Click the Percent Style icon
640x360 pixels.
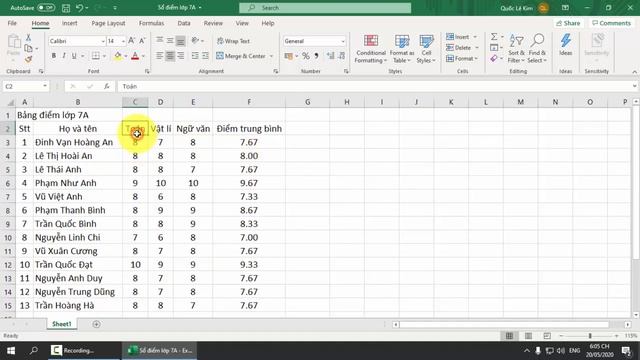pos(306,56)
